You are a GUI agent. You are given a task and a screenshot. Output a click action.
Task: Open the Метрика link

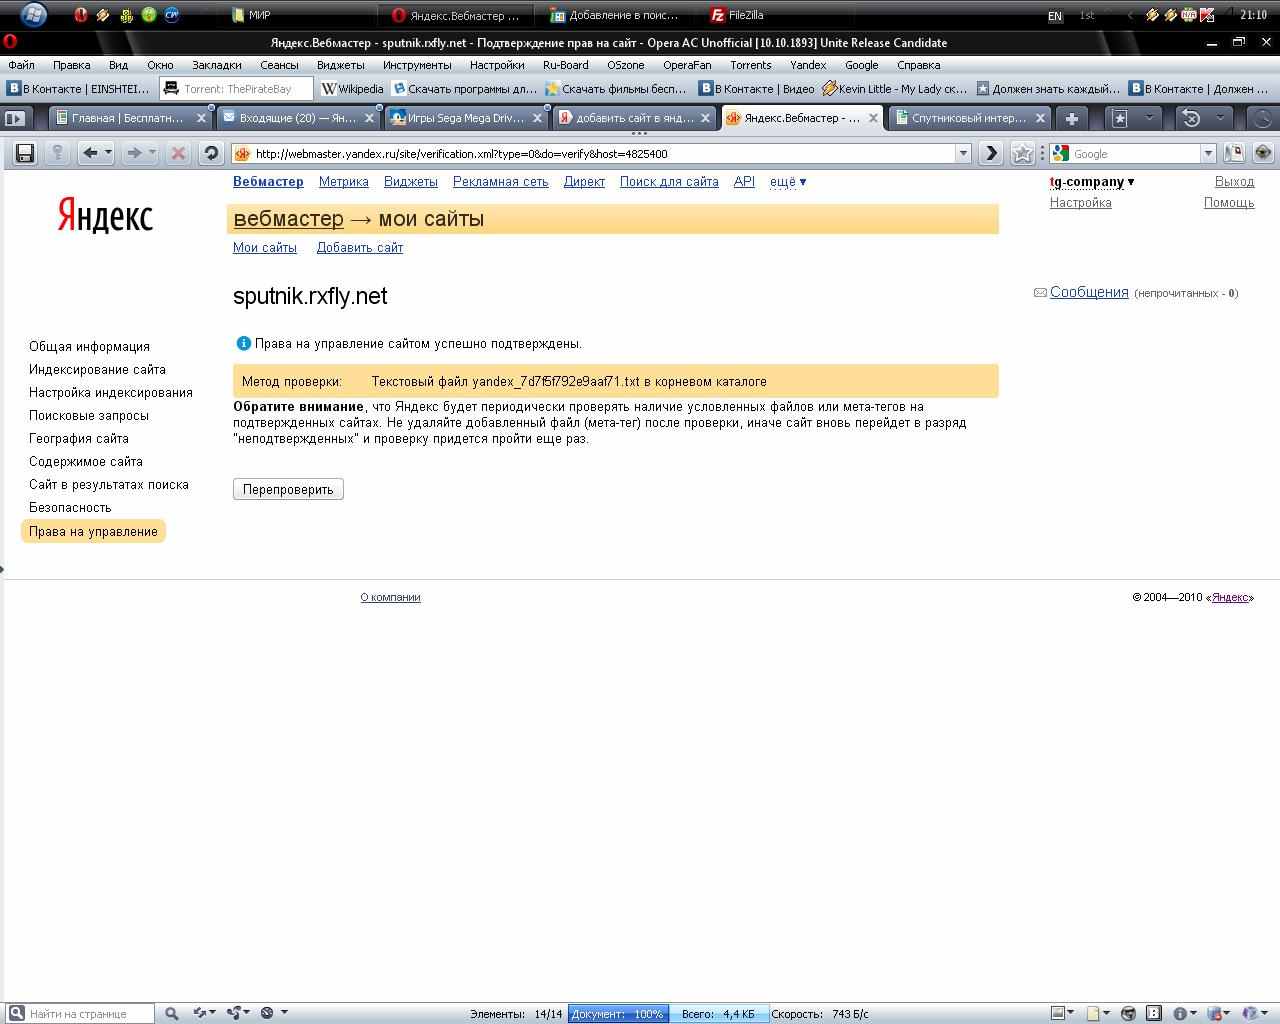344,182
